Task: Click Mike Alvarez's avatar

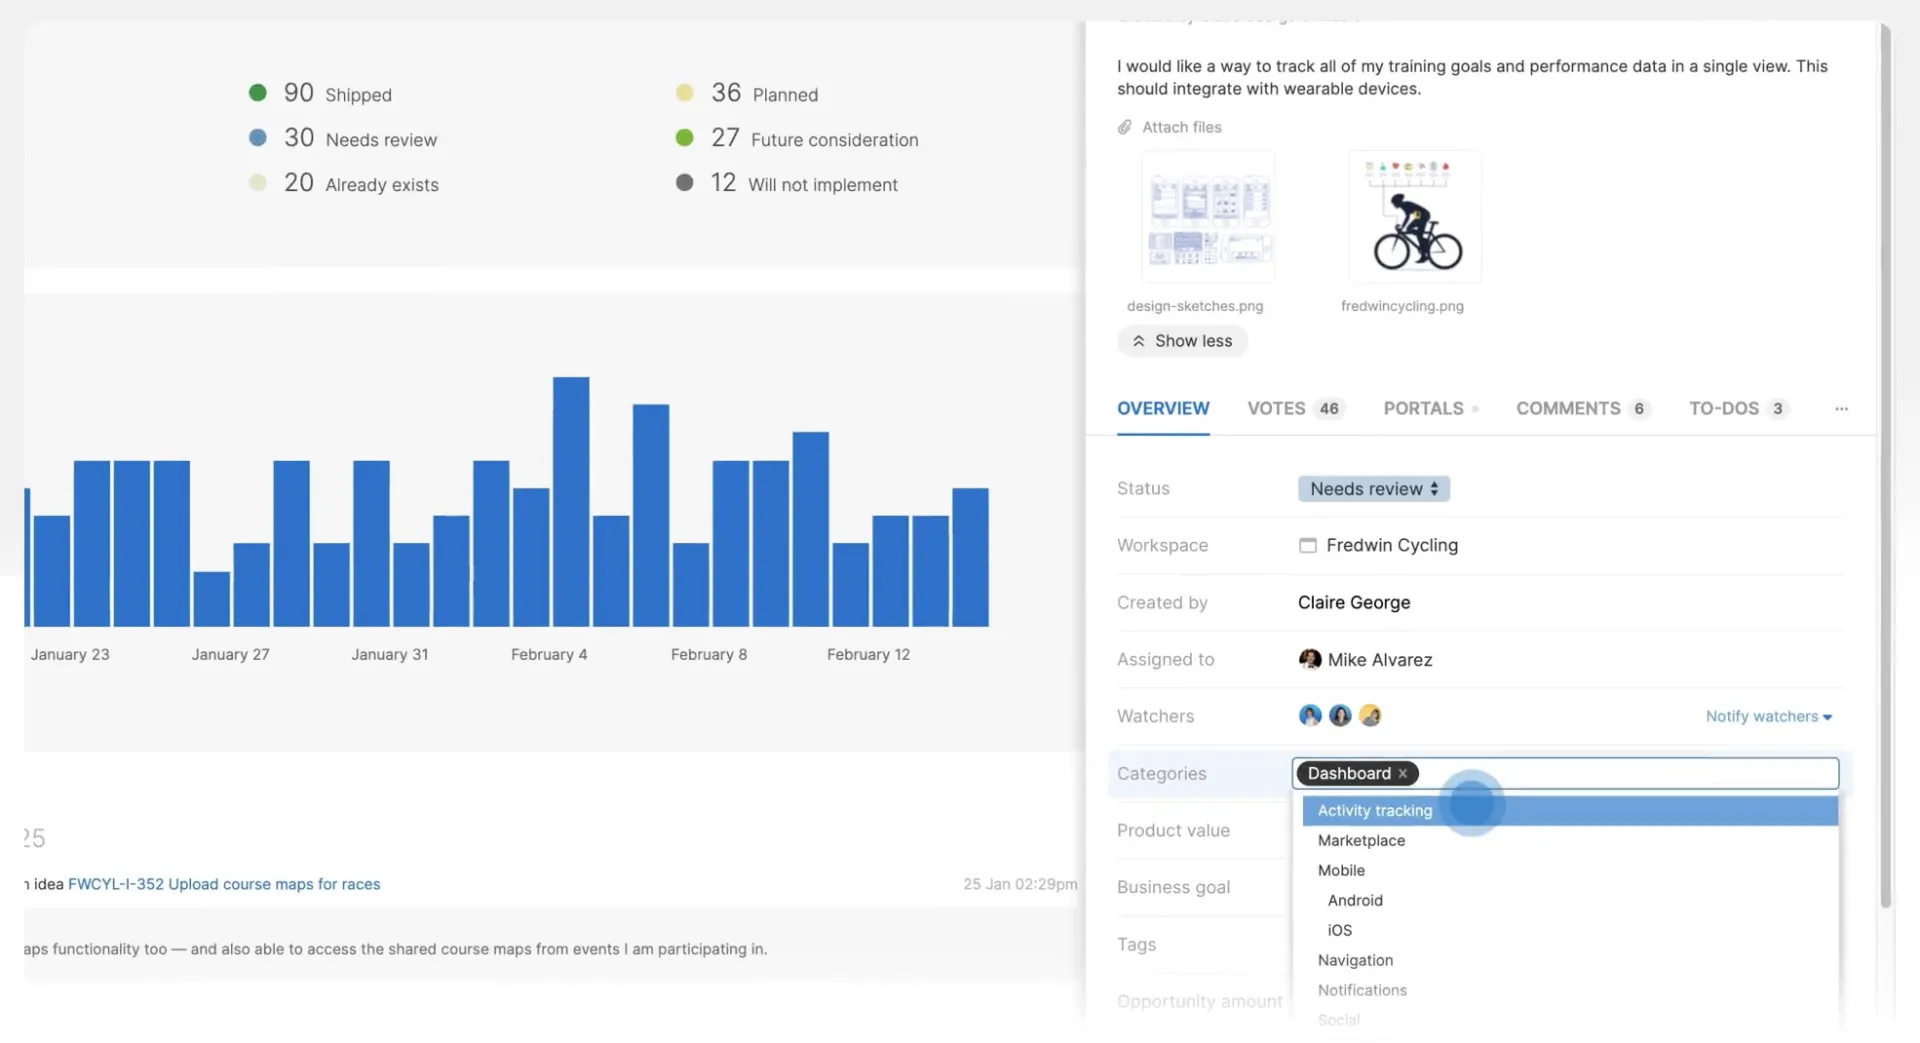Action: pos(1310,659)
